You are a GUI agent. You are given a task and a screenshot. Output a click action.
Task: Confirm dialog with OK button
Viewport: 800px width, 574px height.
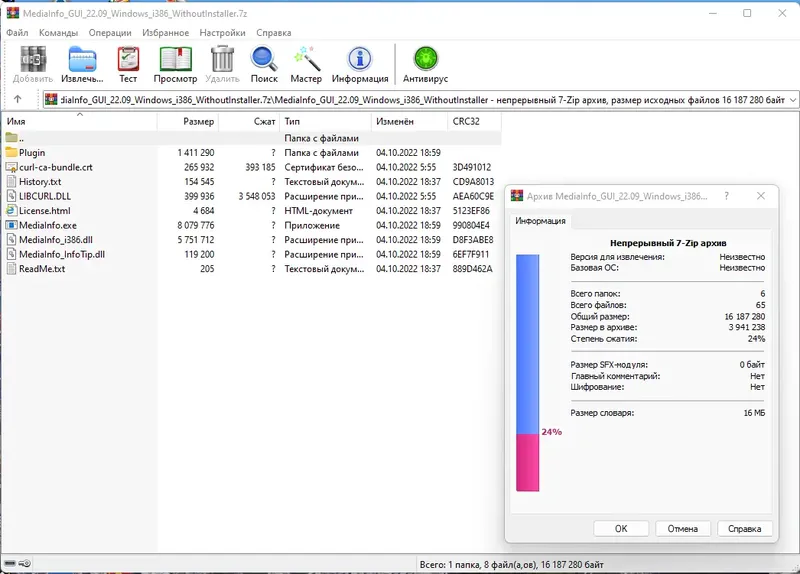(621, 529)
